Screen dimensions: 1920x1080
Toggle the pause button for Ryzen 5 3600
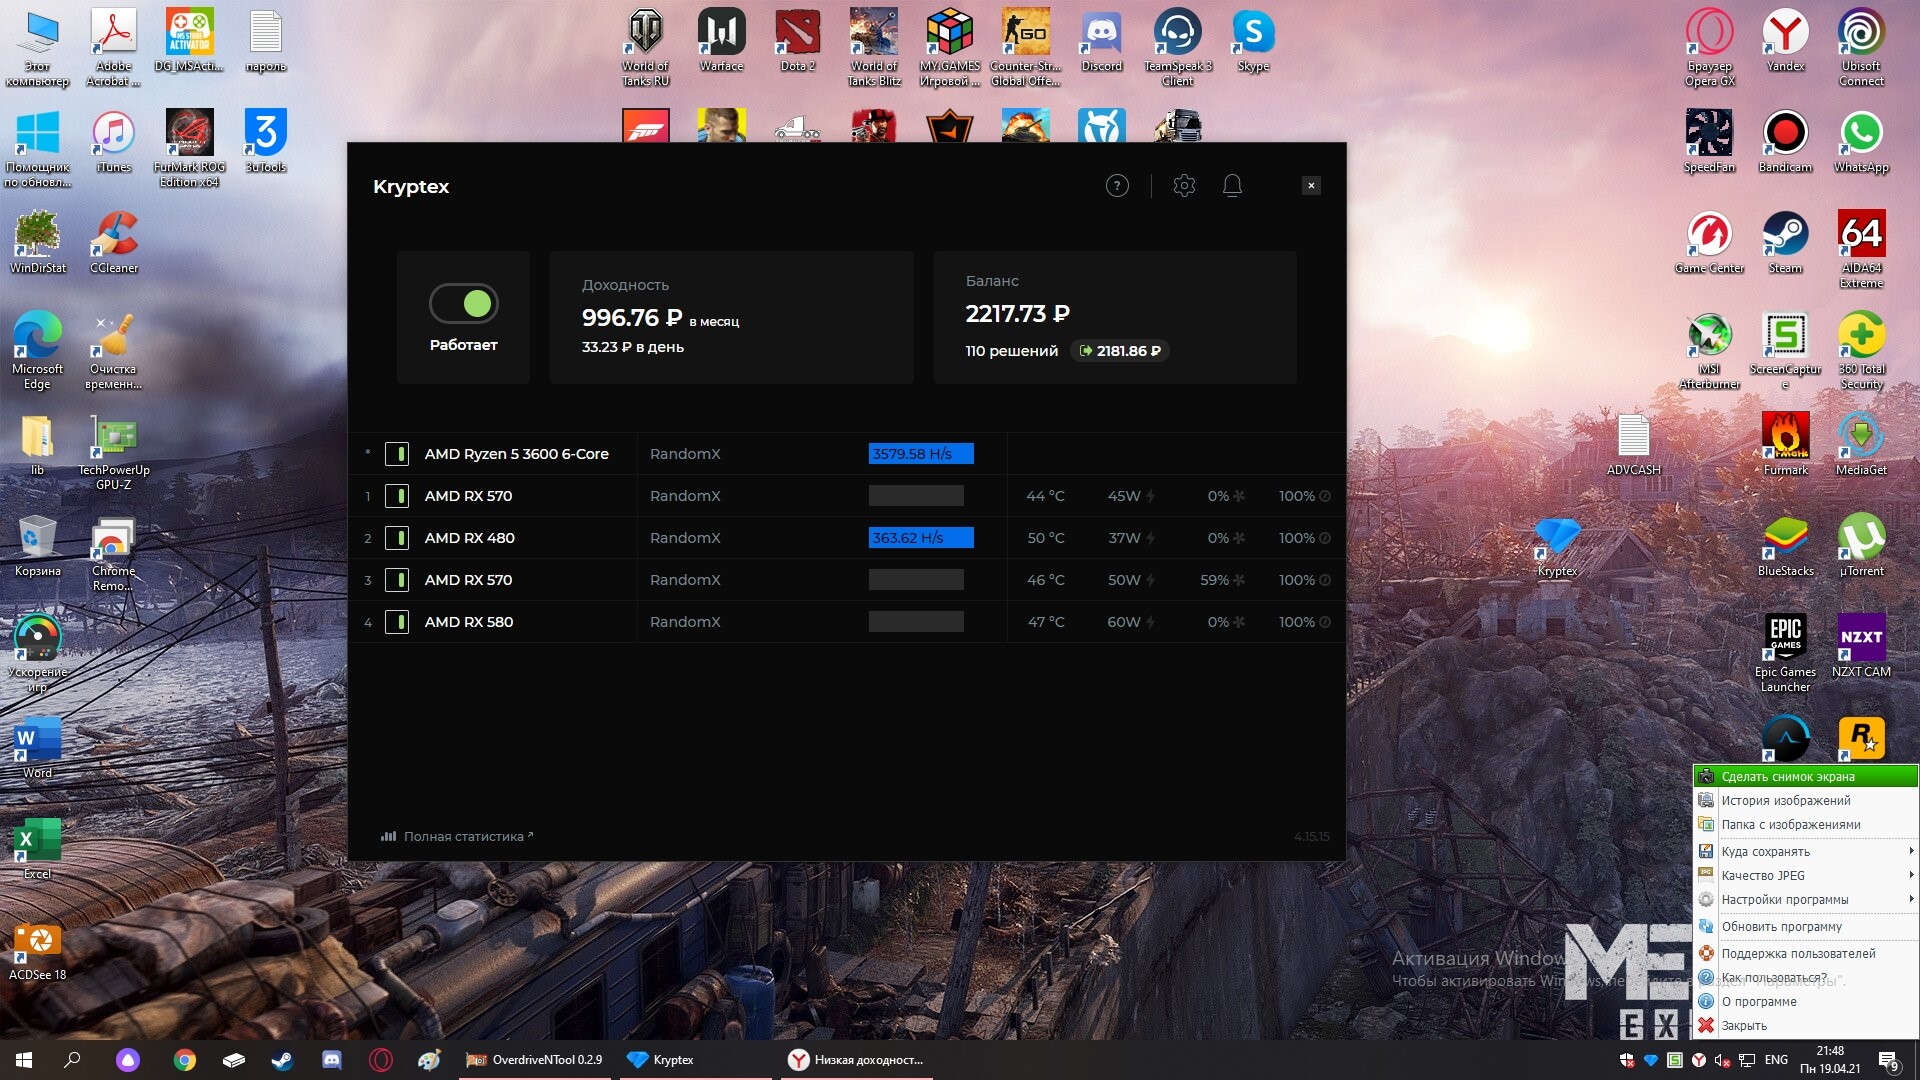[397, 455]
